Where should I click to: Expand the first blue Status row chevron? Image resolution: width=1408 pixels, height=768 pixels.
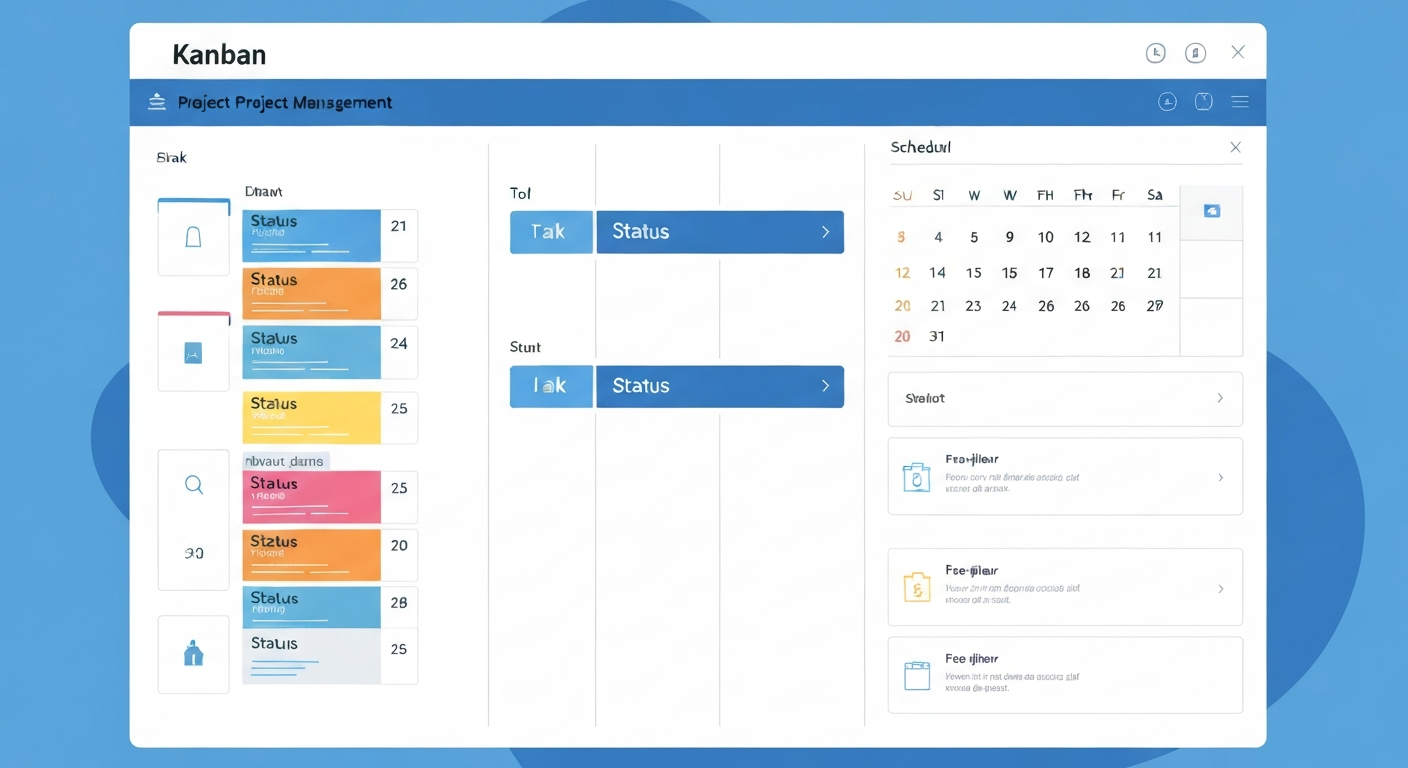tap(825, 231)
